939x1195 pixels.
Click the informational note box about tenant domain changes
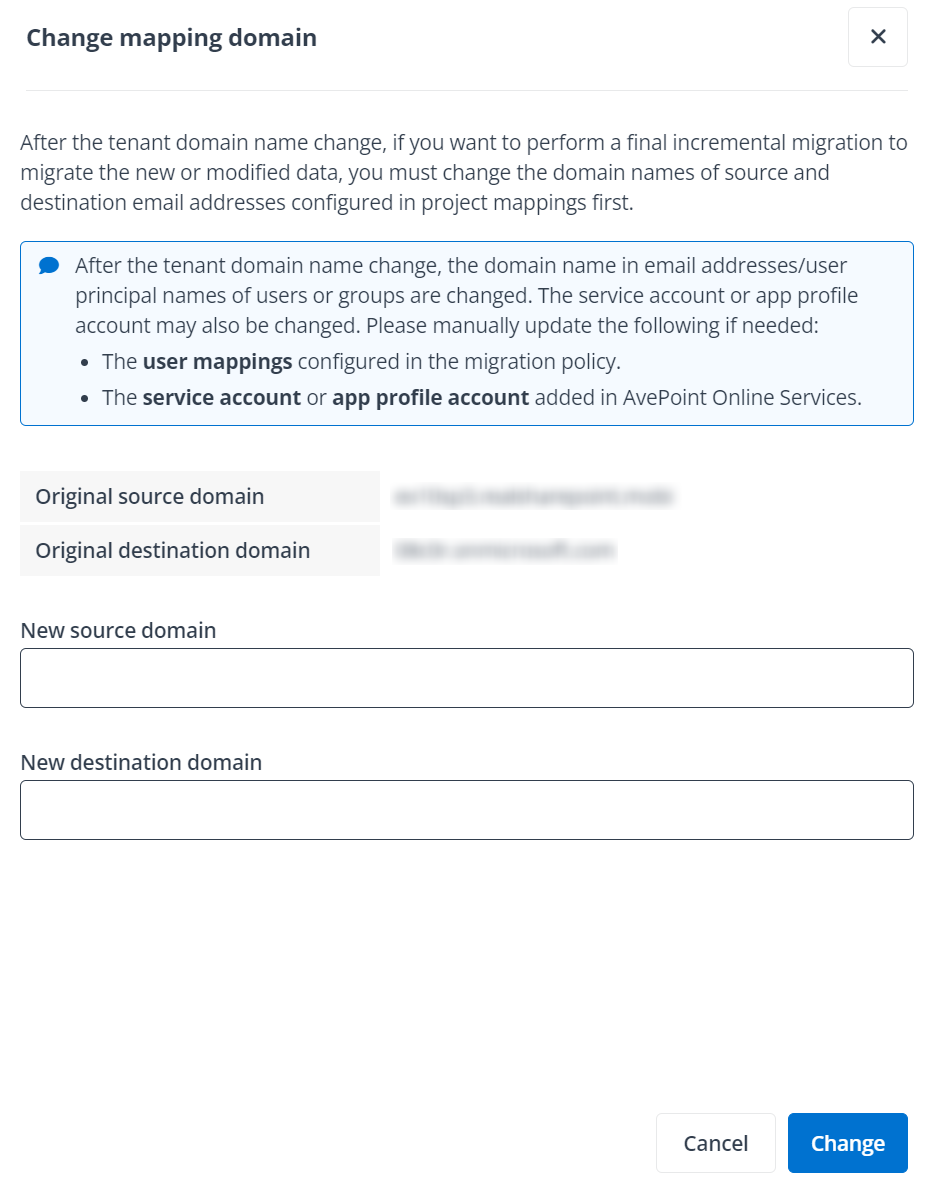coord(466,333)
